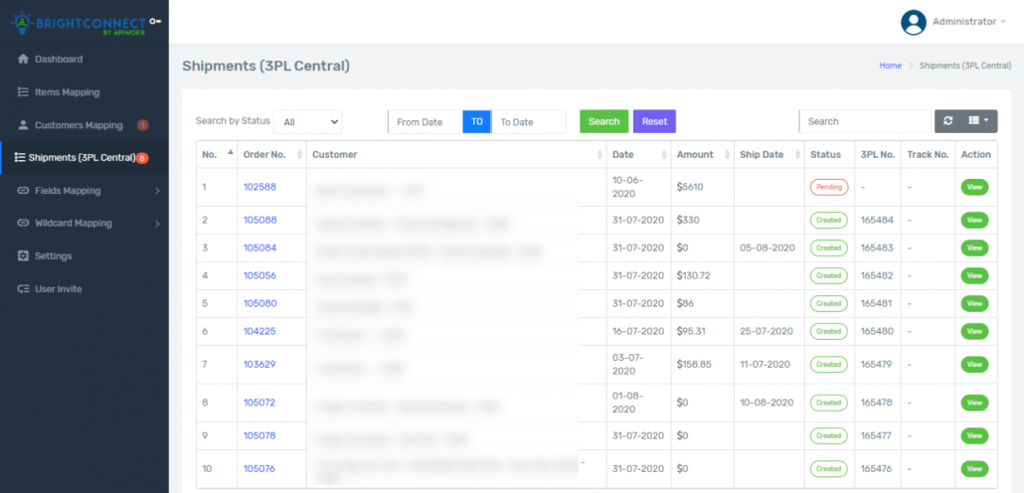Select Shipments (3PL Central) sidebar item

pyautogui.click(x=84, y=157)
